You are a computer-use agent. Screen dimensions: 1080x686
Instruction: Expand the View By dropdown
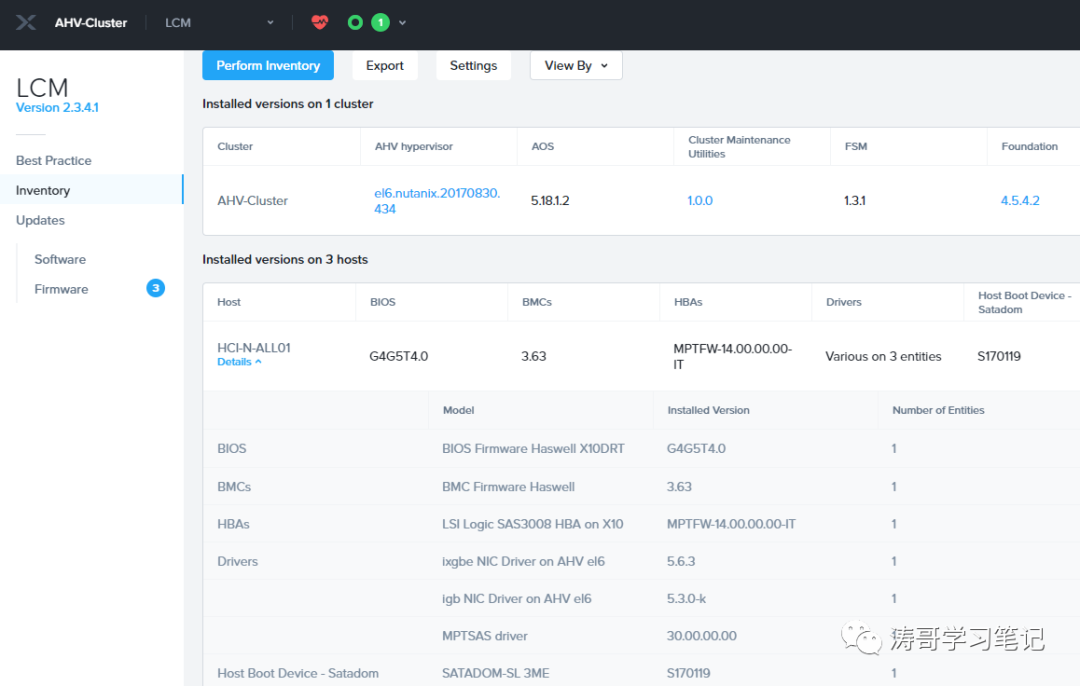576,65
